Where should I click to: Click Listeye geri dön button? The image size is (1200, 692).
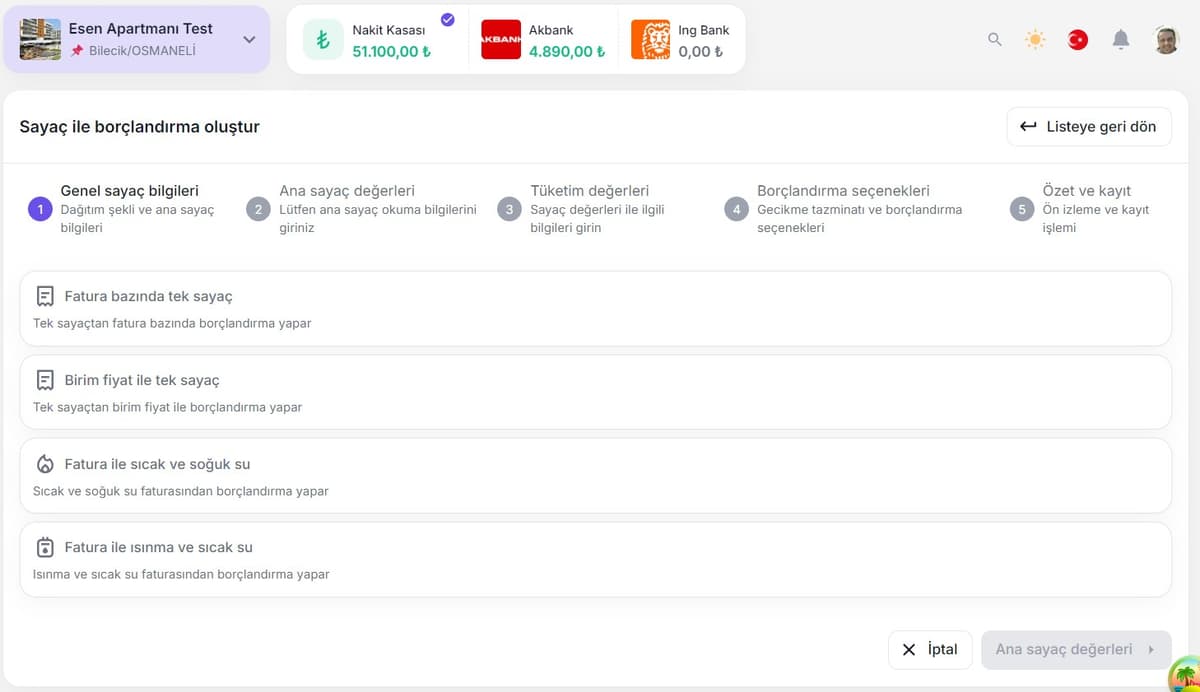click(x=1088, y=127)
